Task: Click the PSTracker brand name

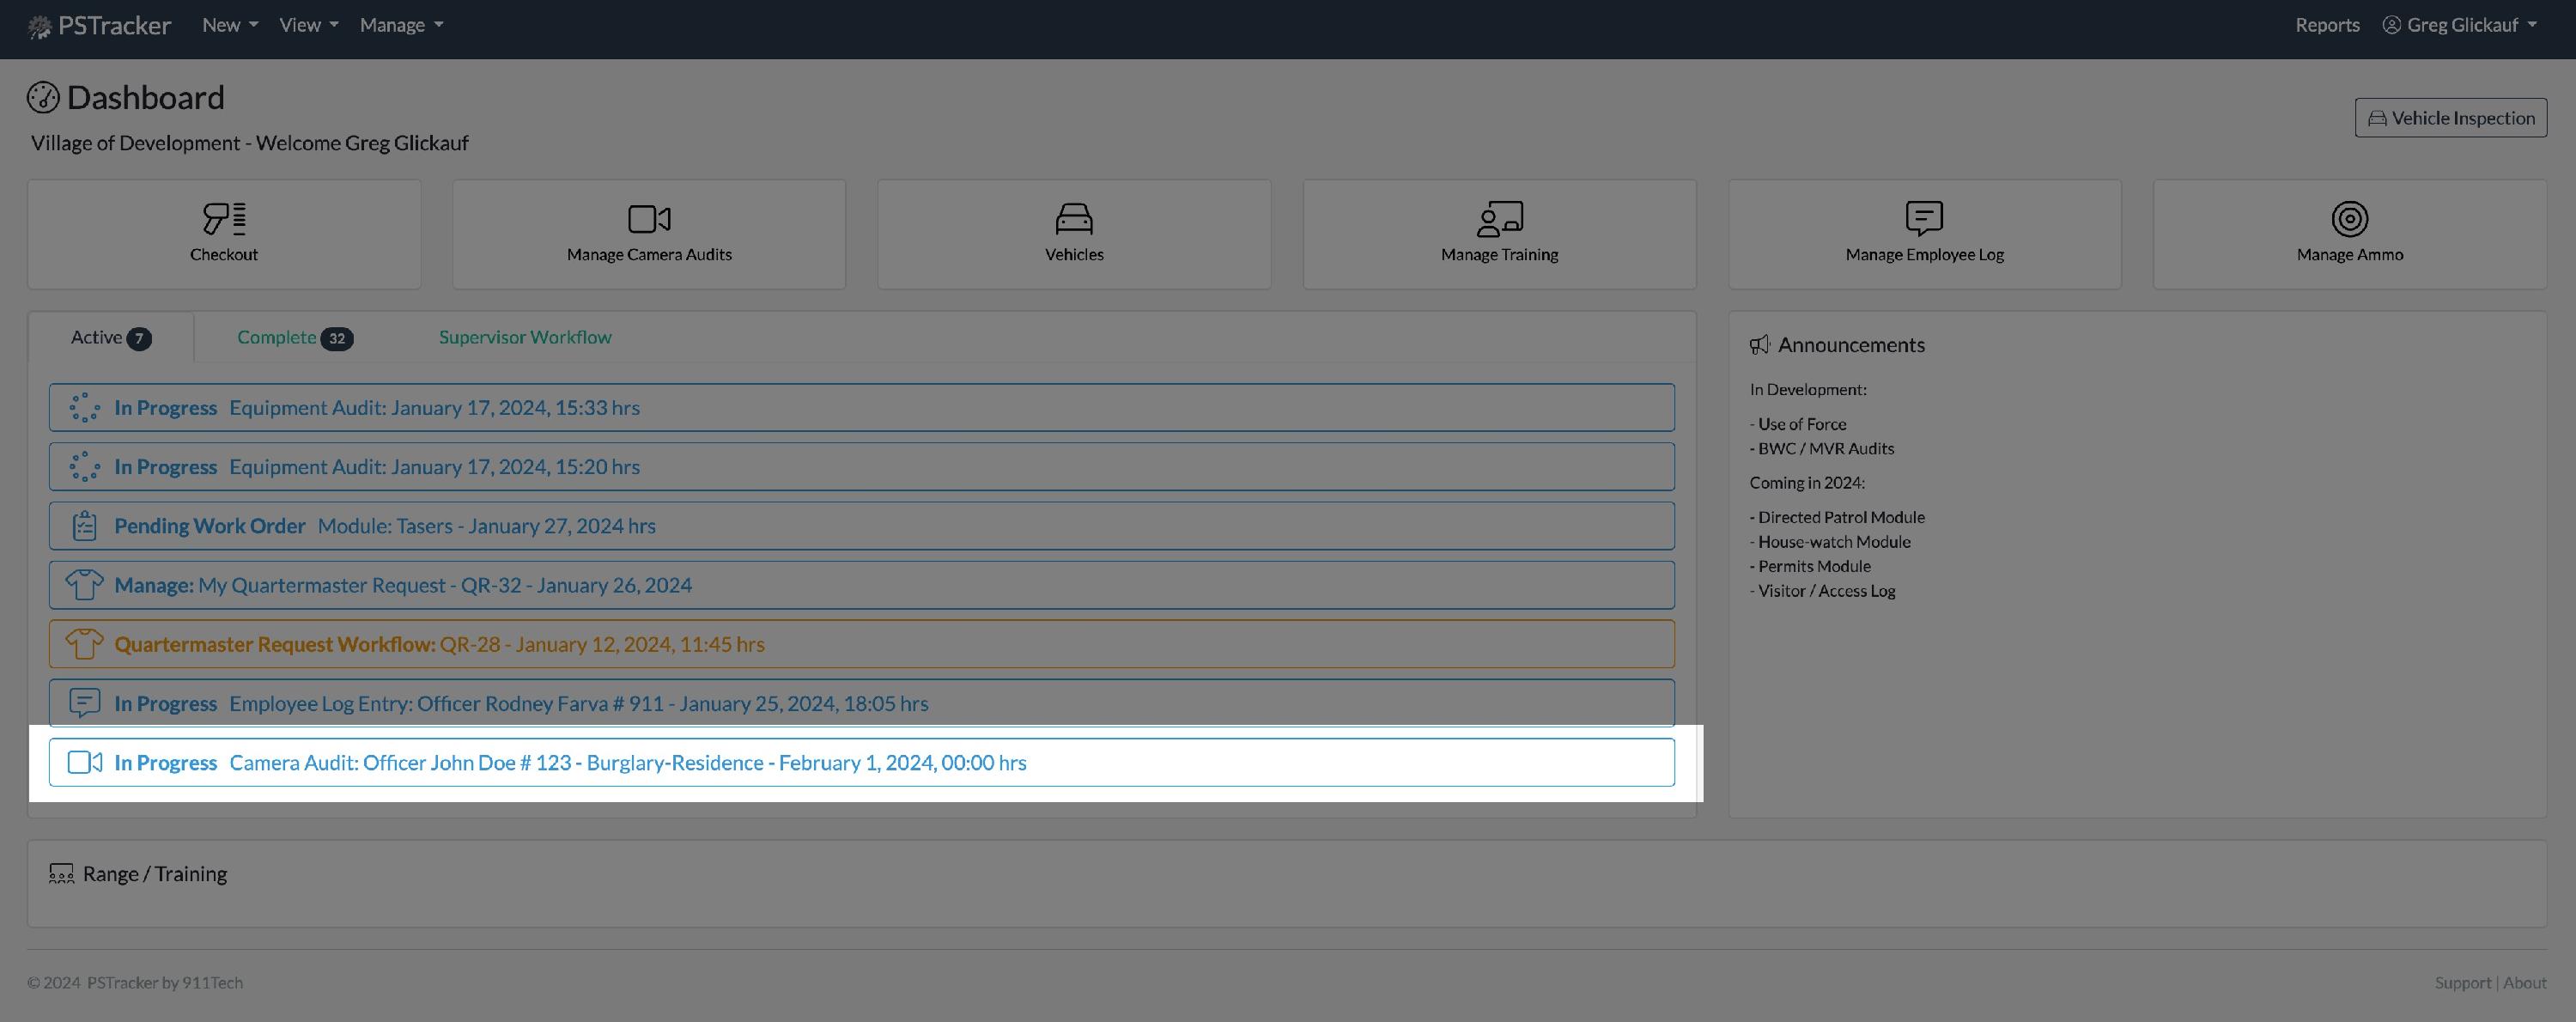Action: (x=114, y=25)
